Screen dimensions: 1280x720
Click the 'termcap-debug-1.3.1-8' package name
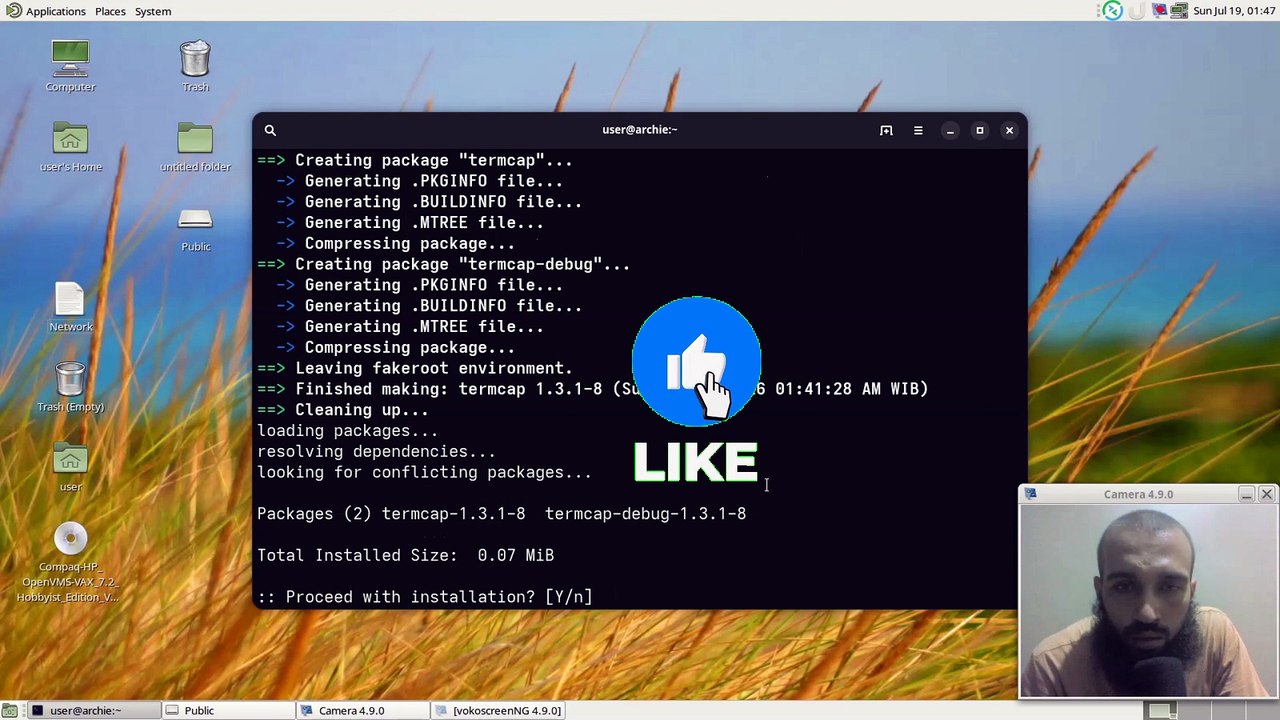coord(646,514)
